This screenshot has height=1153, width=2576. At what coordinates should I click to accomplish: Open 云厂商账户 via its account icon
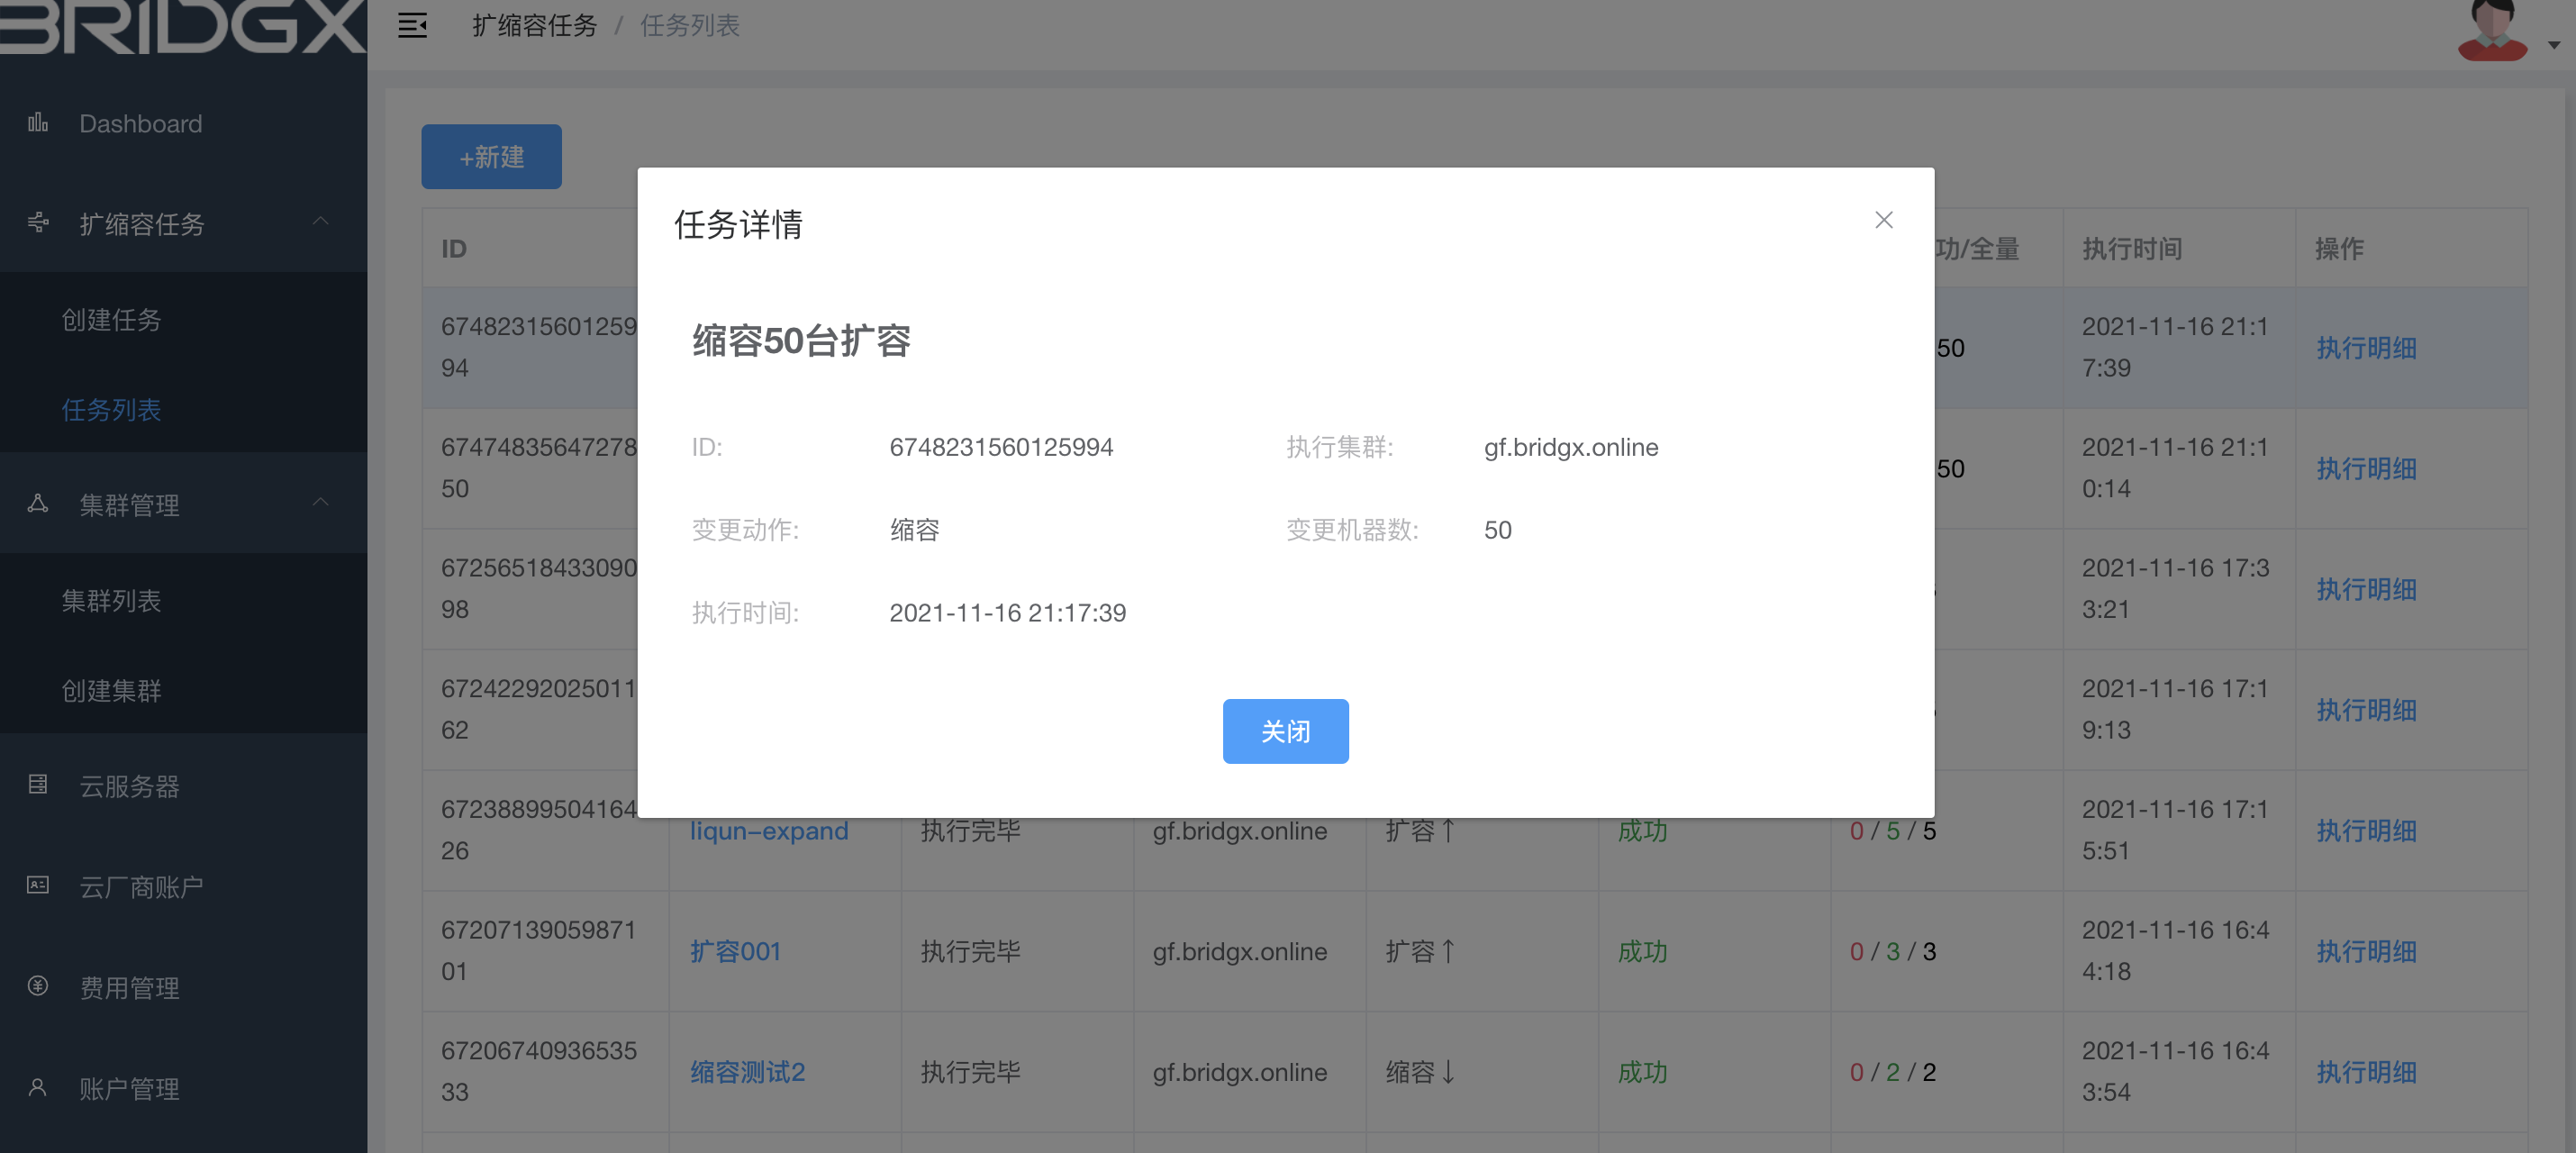tap(37, 886)
